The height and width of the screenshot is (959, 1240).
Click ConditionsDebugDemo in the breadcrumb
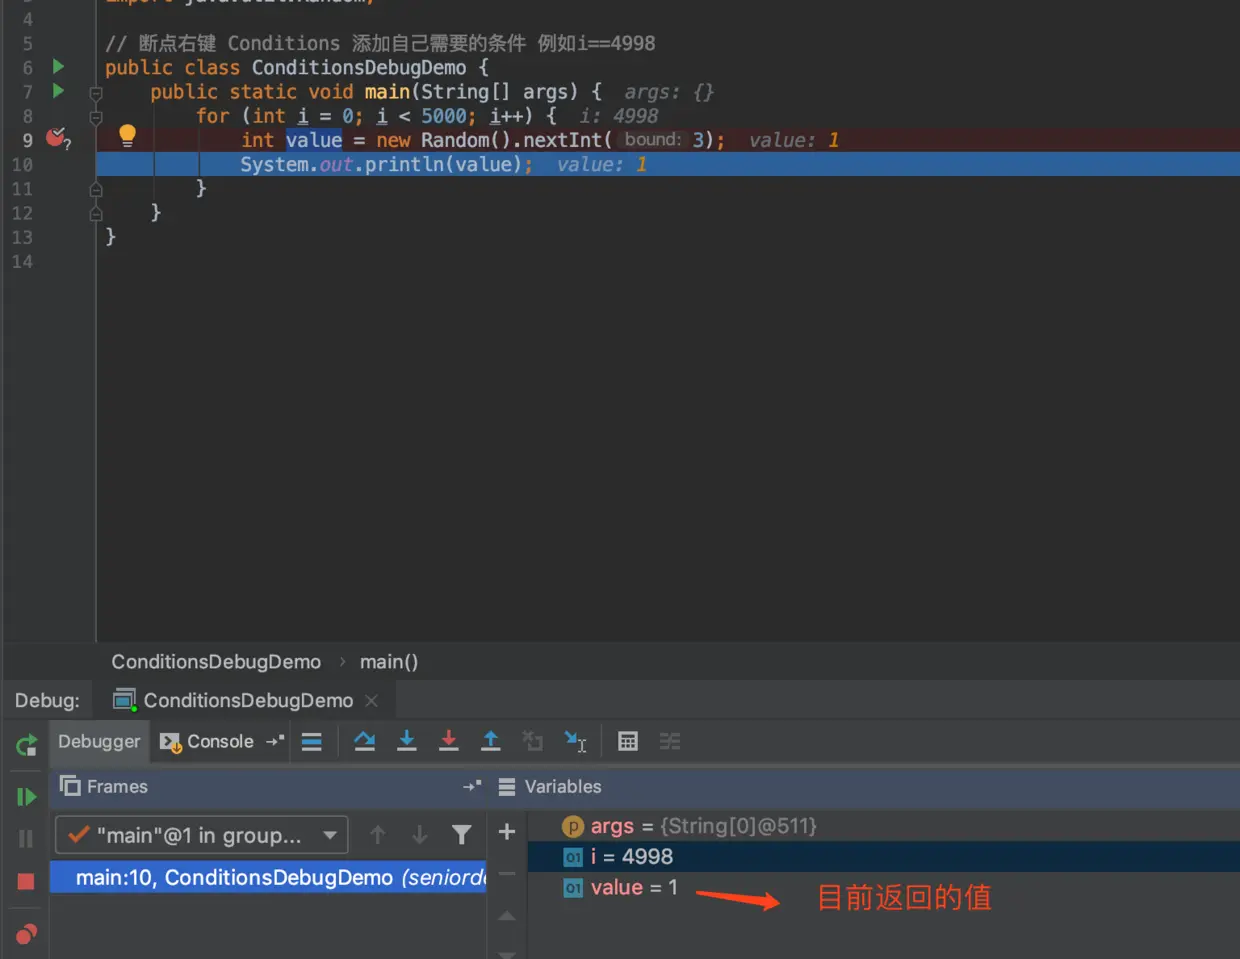click(x=216, y=662)
